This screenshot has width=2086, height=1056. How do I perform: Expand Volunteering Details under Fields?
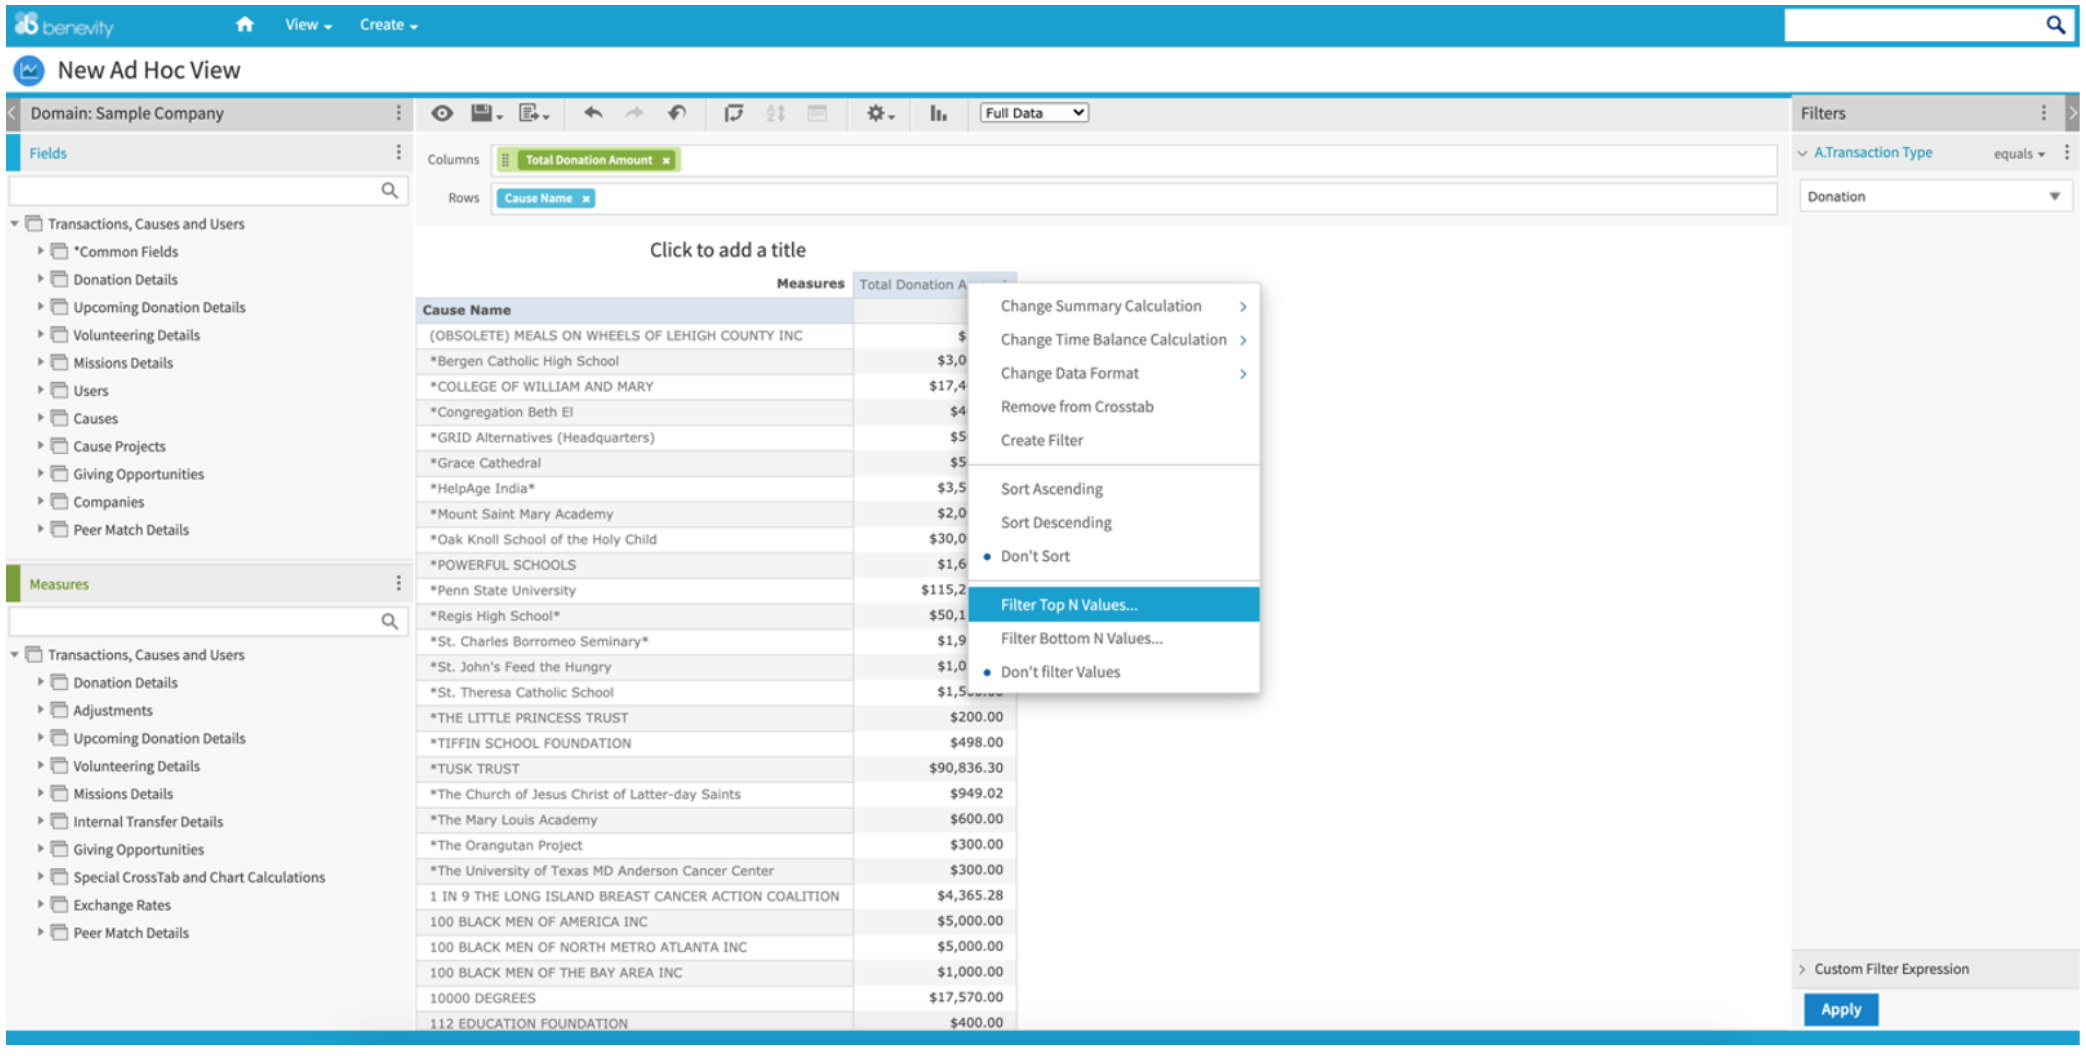(x=41, y=335)
